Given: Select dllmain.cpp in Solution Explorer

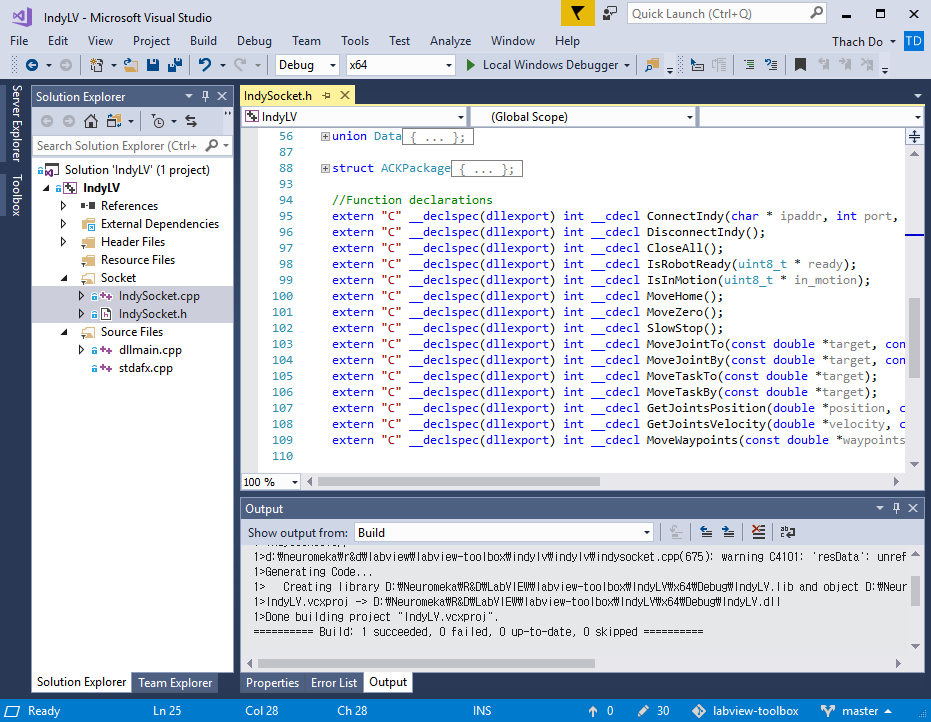Looking at the screenshot, I should coord(150,350).
